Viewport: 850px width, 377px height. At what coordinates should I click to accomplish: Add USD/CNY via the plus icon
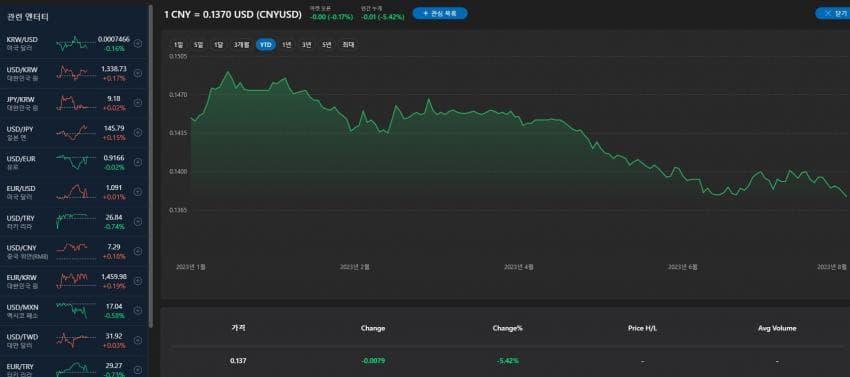click(x=138, y=251)
